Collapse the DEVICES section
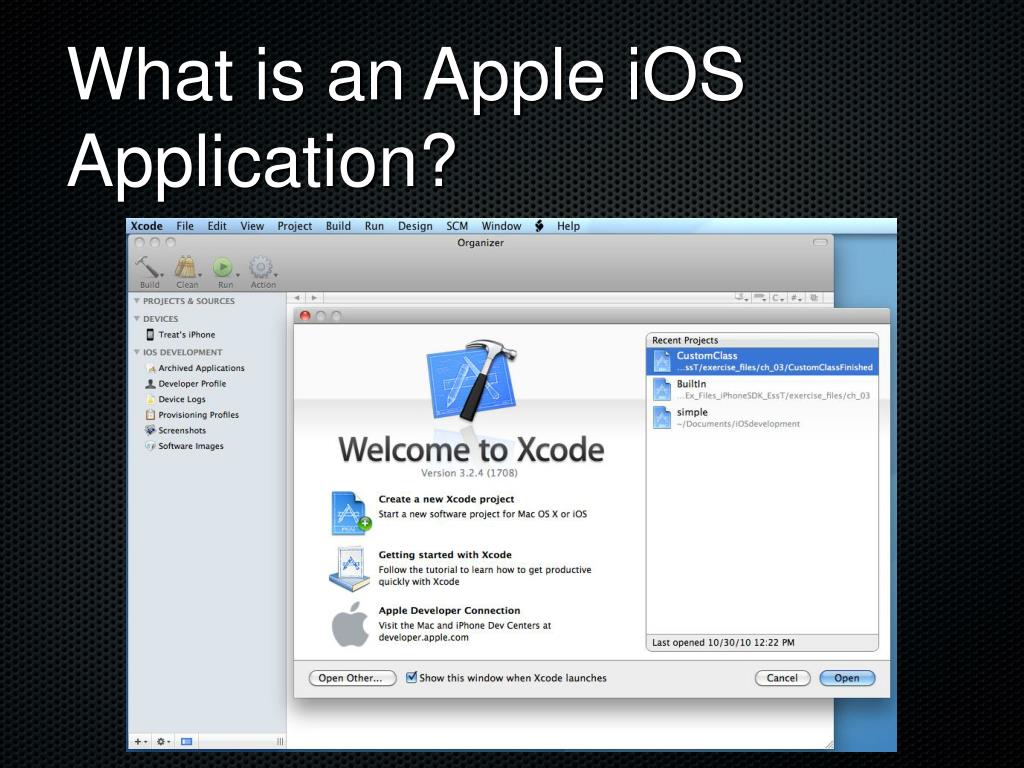Image resolution: width=1024 pixels, height=768 pixels. pyautogui.click(x=136, y=319)
